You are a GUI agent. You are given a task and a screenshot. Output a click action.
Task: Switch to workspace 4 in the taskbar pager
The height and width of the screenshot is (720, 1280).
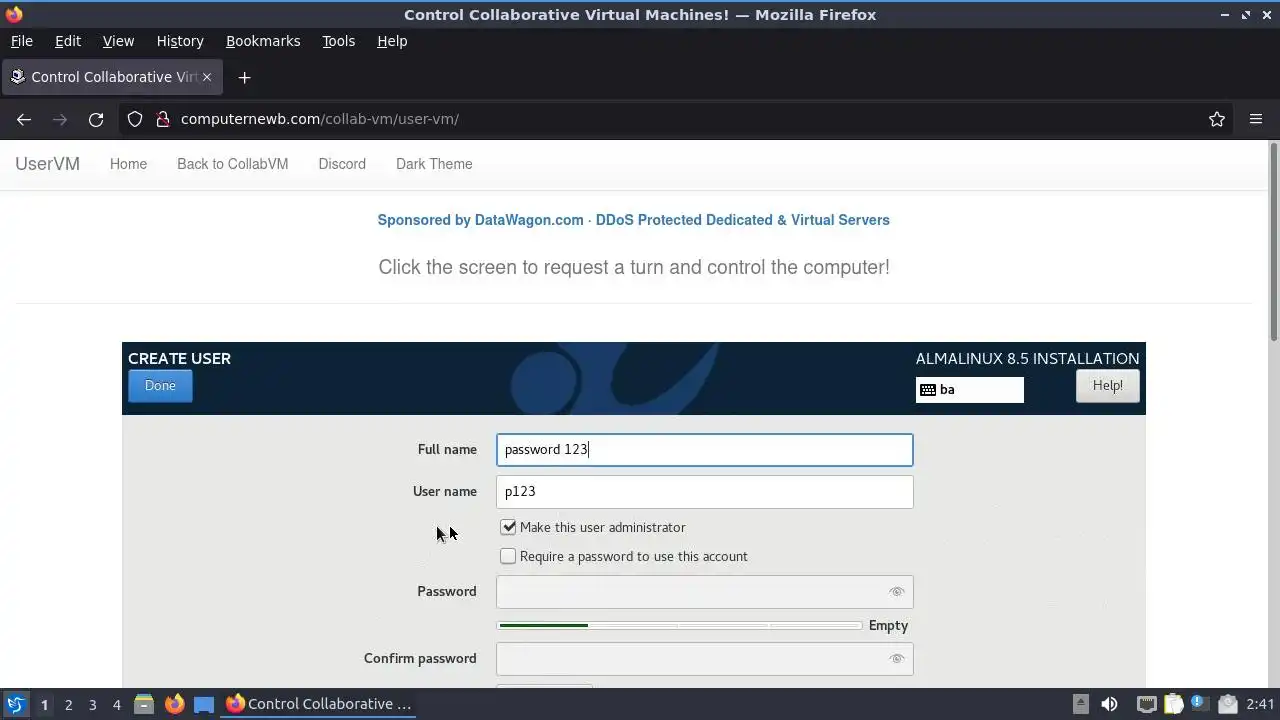click(x=116, y=704)
